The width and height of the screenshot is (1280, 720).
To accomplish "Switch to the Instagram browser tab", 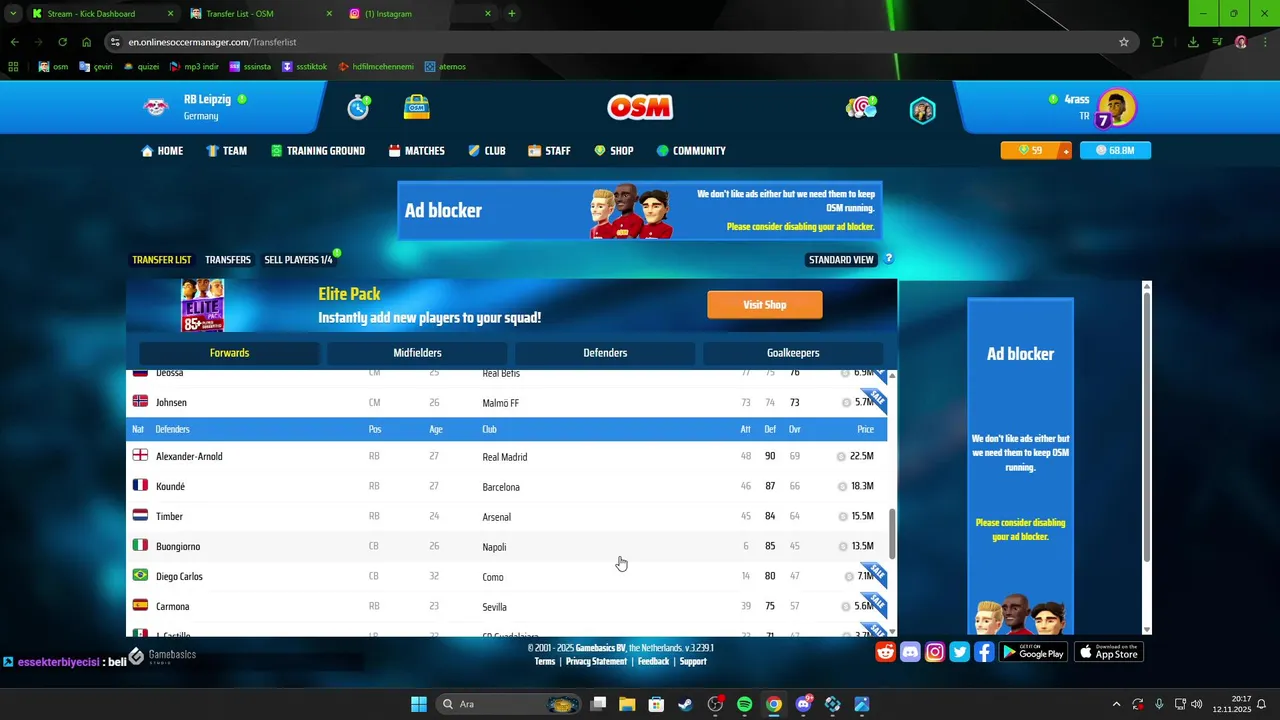I will 421,14.
